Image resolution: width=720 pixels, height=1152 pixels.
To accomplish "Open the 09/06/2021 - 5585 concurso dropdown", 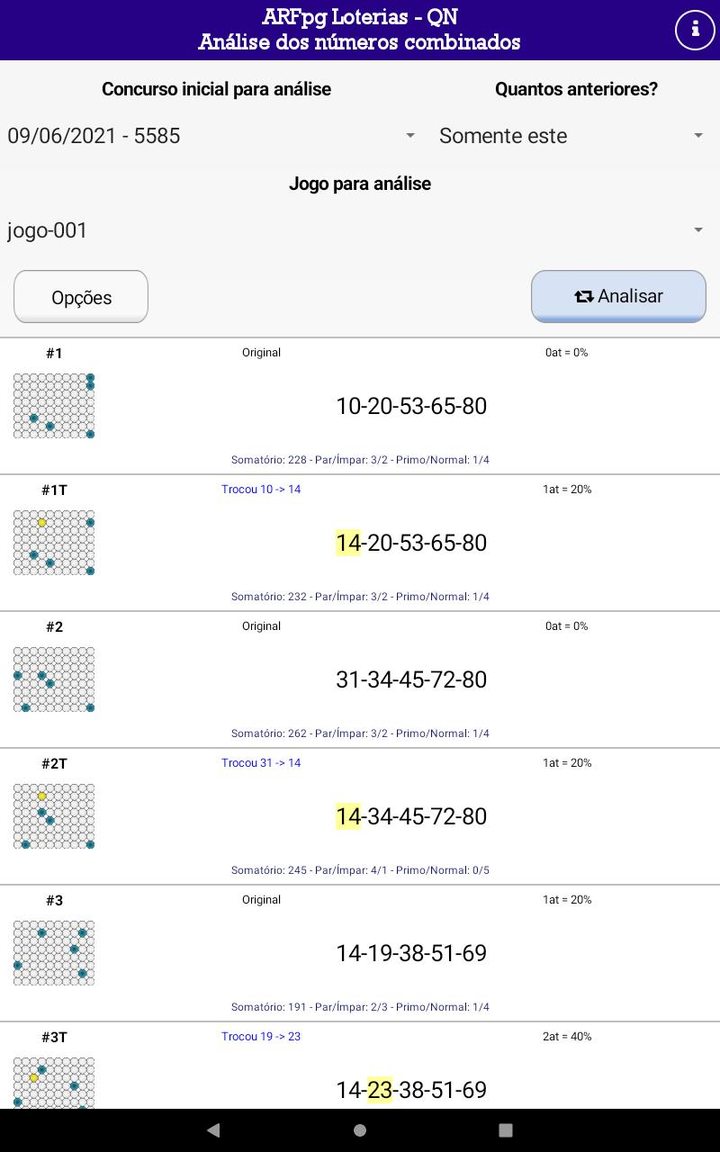I will (x=210, y=135).
